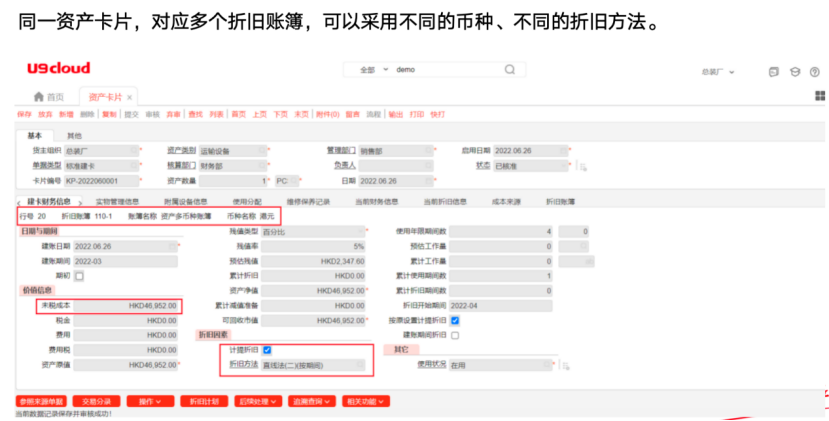
Task: Click the 参照来源单据 button
Action: pos(42,401)
